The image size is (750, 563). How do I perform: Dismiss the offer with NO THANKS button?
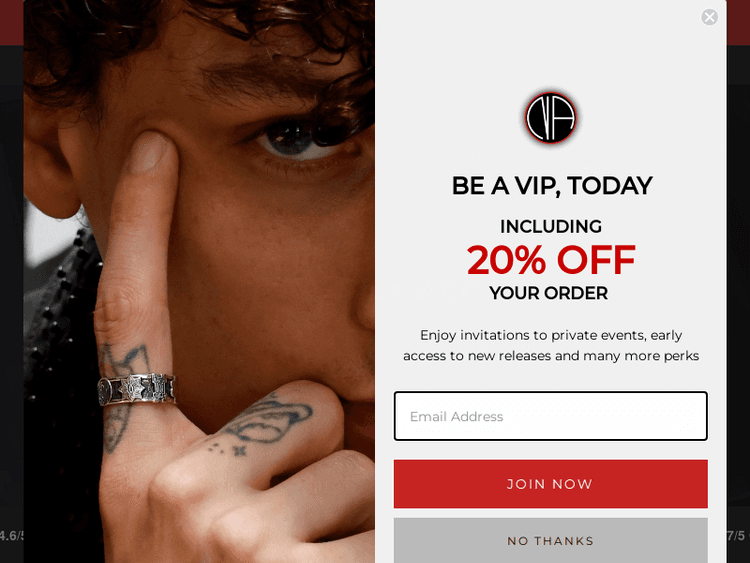click(x=551, y=541)
